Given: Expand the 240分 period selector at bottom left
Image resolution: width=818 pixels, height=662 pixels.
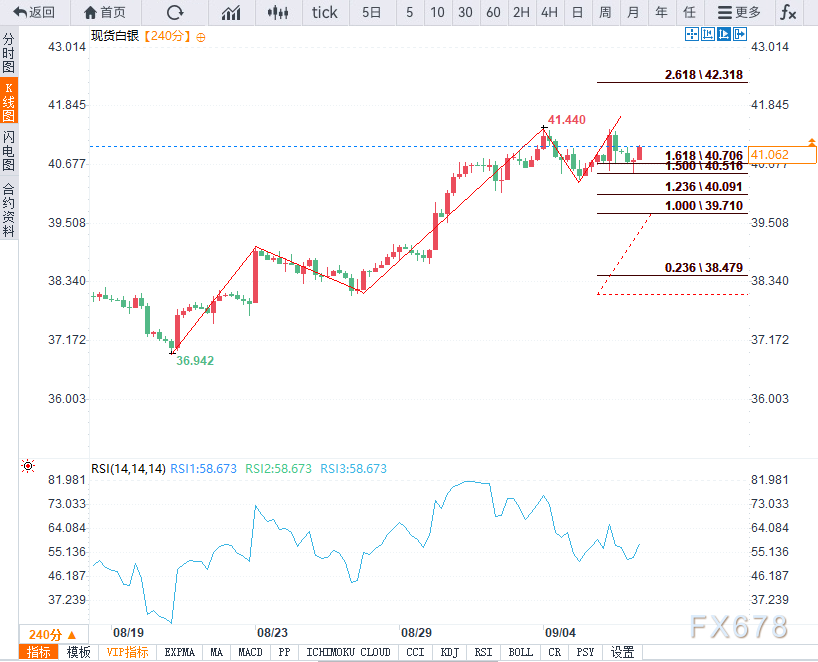Looking at the screenshot, I should coord(52,634).
